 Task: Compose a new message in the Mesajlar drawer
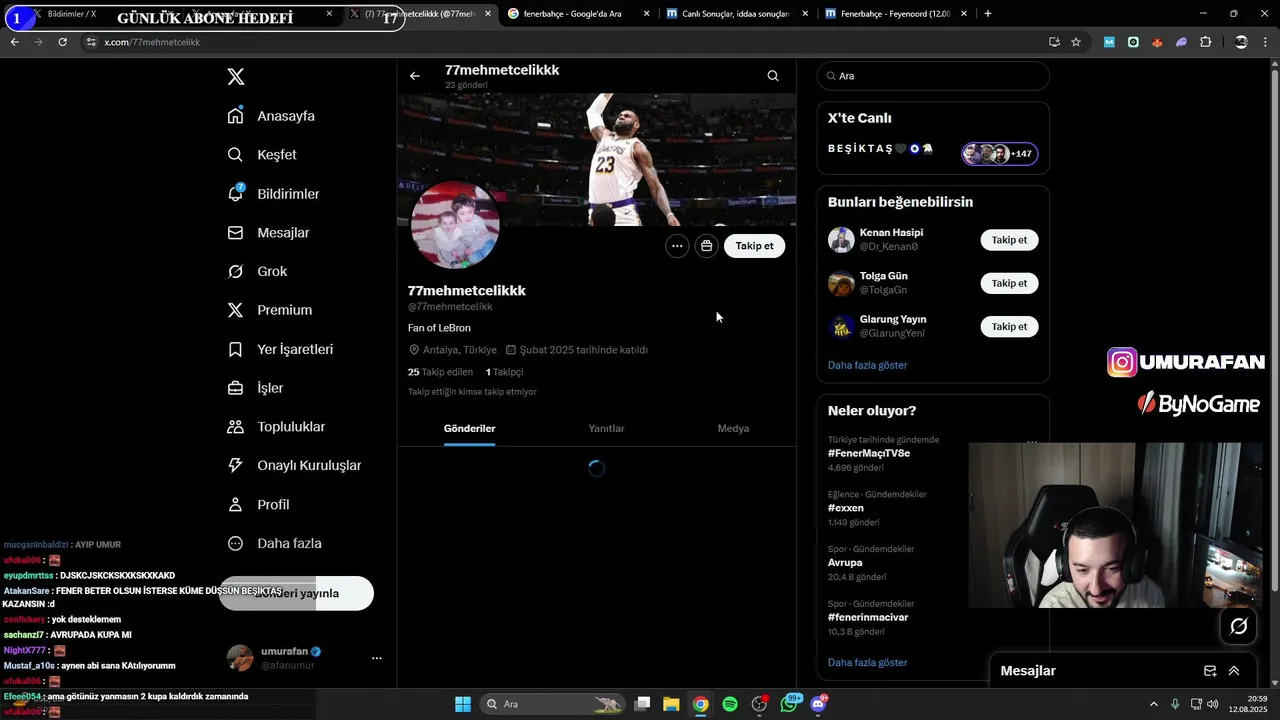[1210, 671]
